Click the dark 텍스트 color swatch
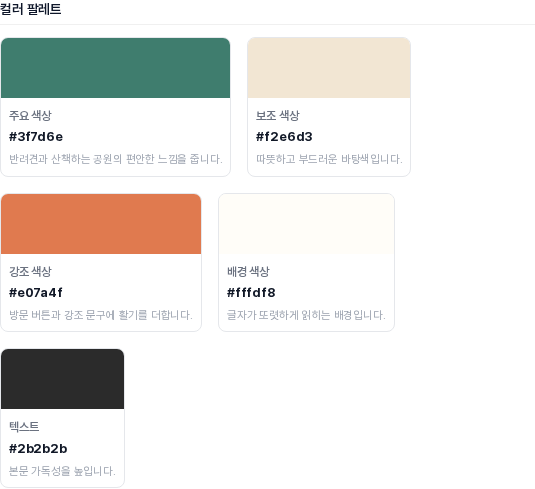 pos(62,379)
